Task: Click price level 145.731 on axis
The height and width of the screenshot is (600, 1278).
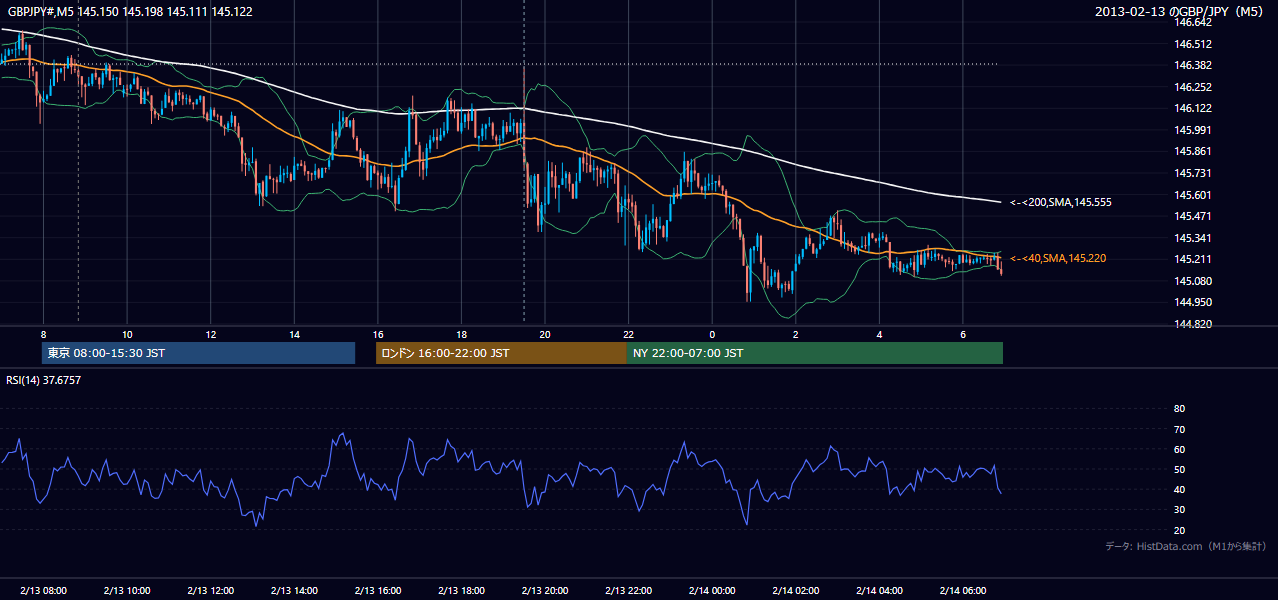Action: click(x=1192, y=173)
